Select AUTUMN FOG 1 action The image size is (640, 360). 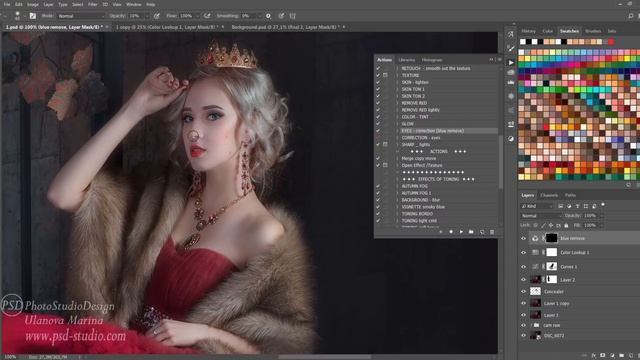pos(416,193)
